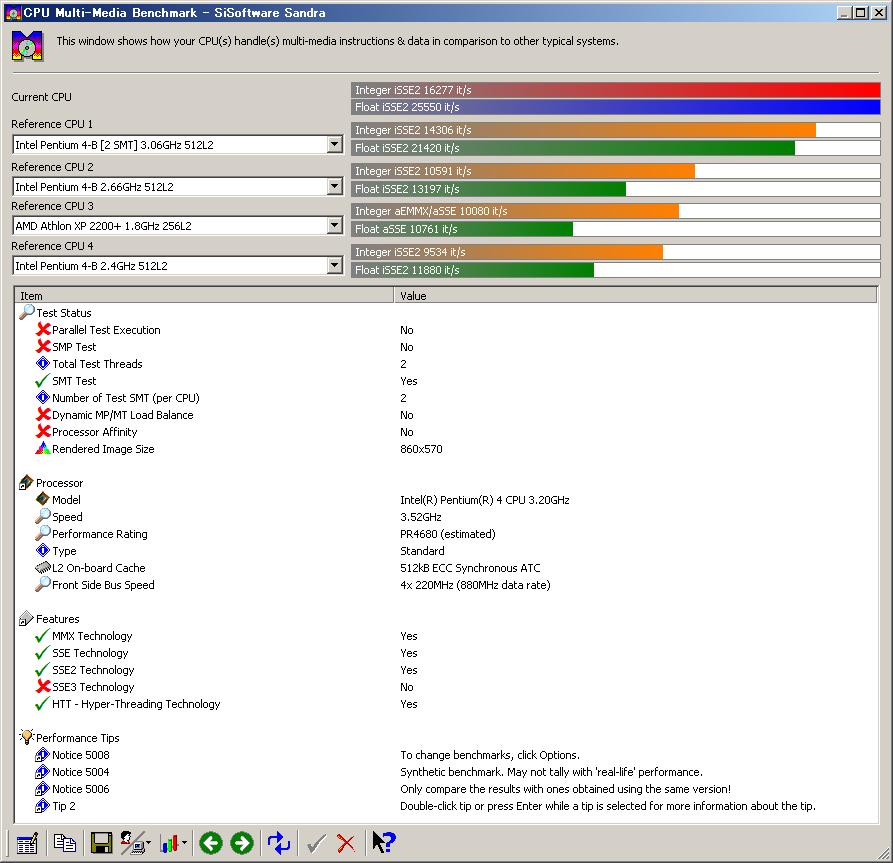
Task: Click the magnifier icon beside Performance Rating
Action: coord(43,533)
